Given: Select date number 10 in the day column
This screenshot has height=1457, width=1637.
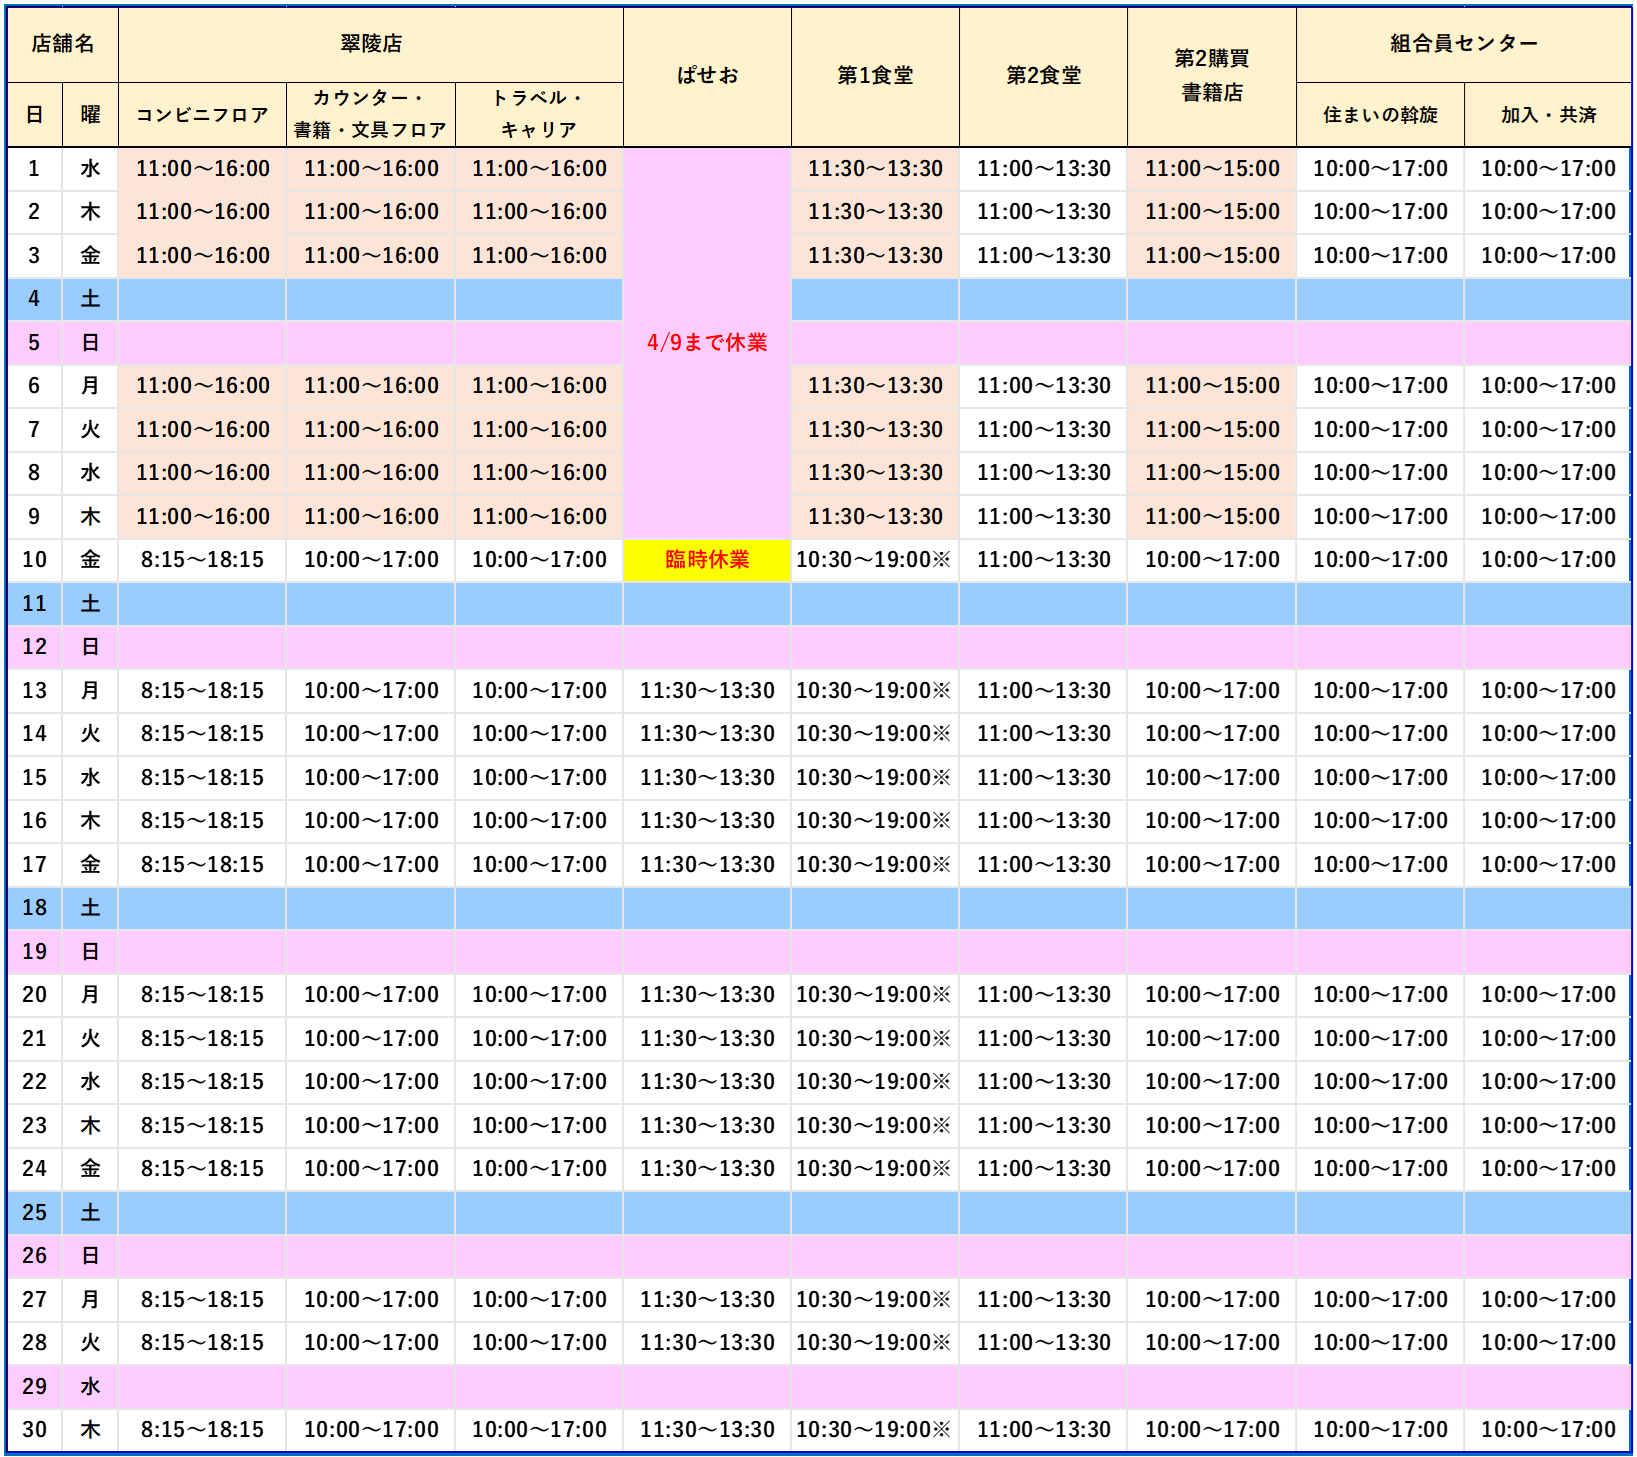Looking at the screenshot, I should [x=34, y=560].
